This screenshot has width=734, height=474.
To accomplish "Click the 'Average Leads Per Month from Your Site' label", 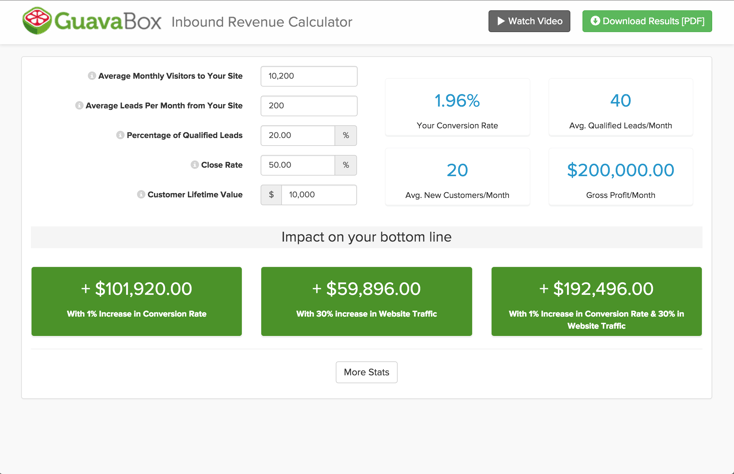I will tap(164, 106).
